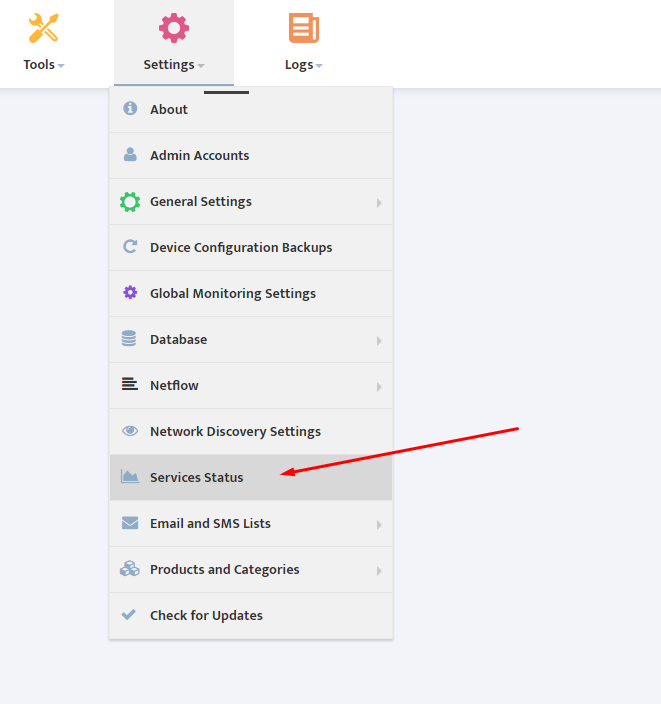The width and height of the screenshot is (661, 704).
Task: Click the Network Discovery Settings eye icon
Action: click(x=130, y=431)
